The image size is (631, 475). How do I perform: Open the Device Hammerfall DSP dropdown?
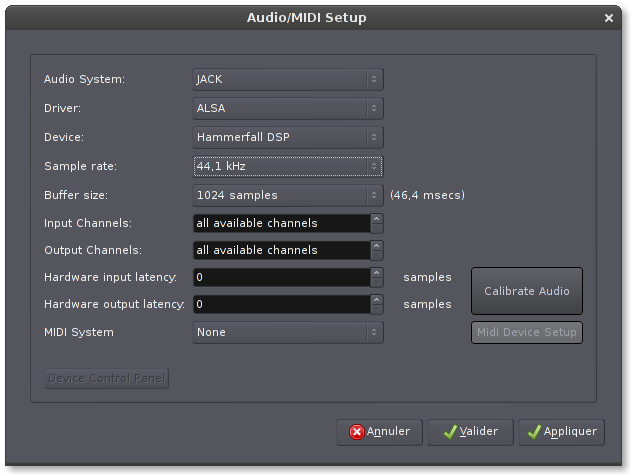click(x=288, y=137)
